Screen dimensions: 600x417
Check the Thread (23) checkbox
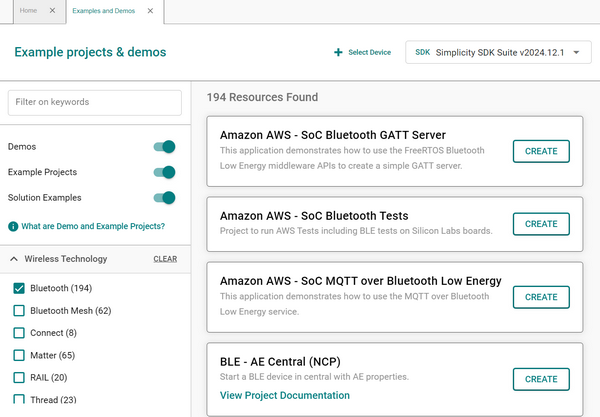[x=19, y=399]
